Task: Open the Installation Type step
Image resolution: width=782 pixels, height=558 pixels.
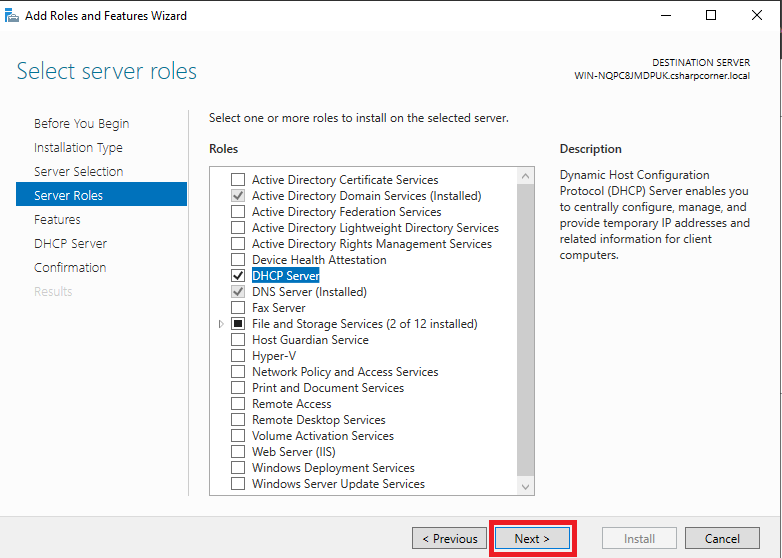Action: 78,148
